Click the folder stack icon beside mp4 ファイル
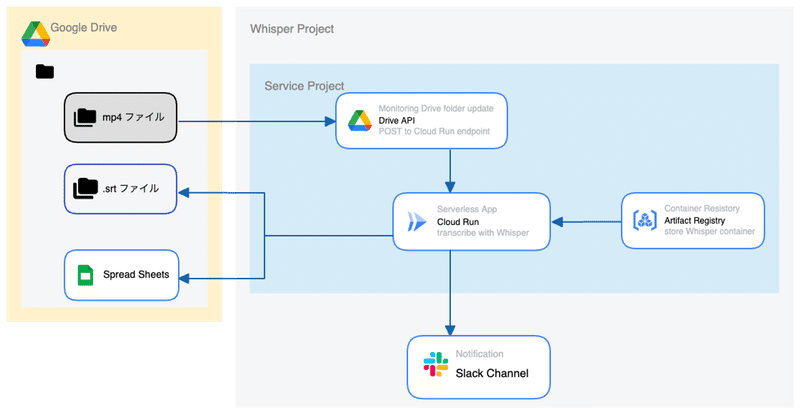Screen dimensions: 800x414 pyautogui.click(x=85, y=117)
